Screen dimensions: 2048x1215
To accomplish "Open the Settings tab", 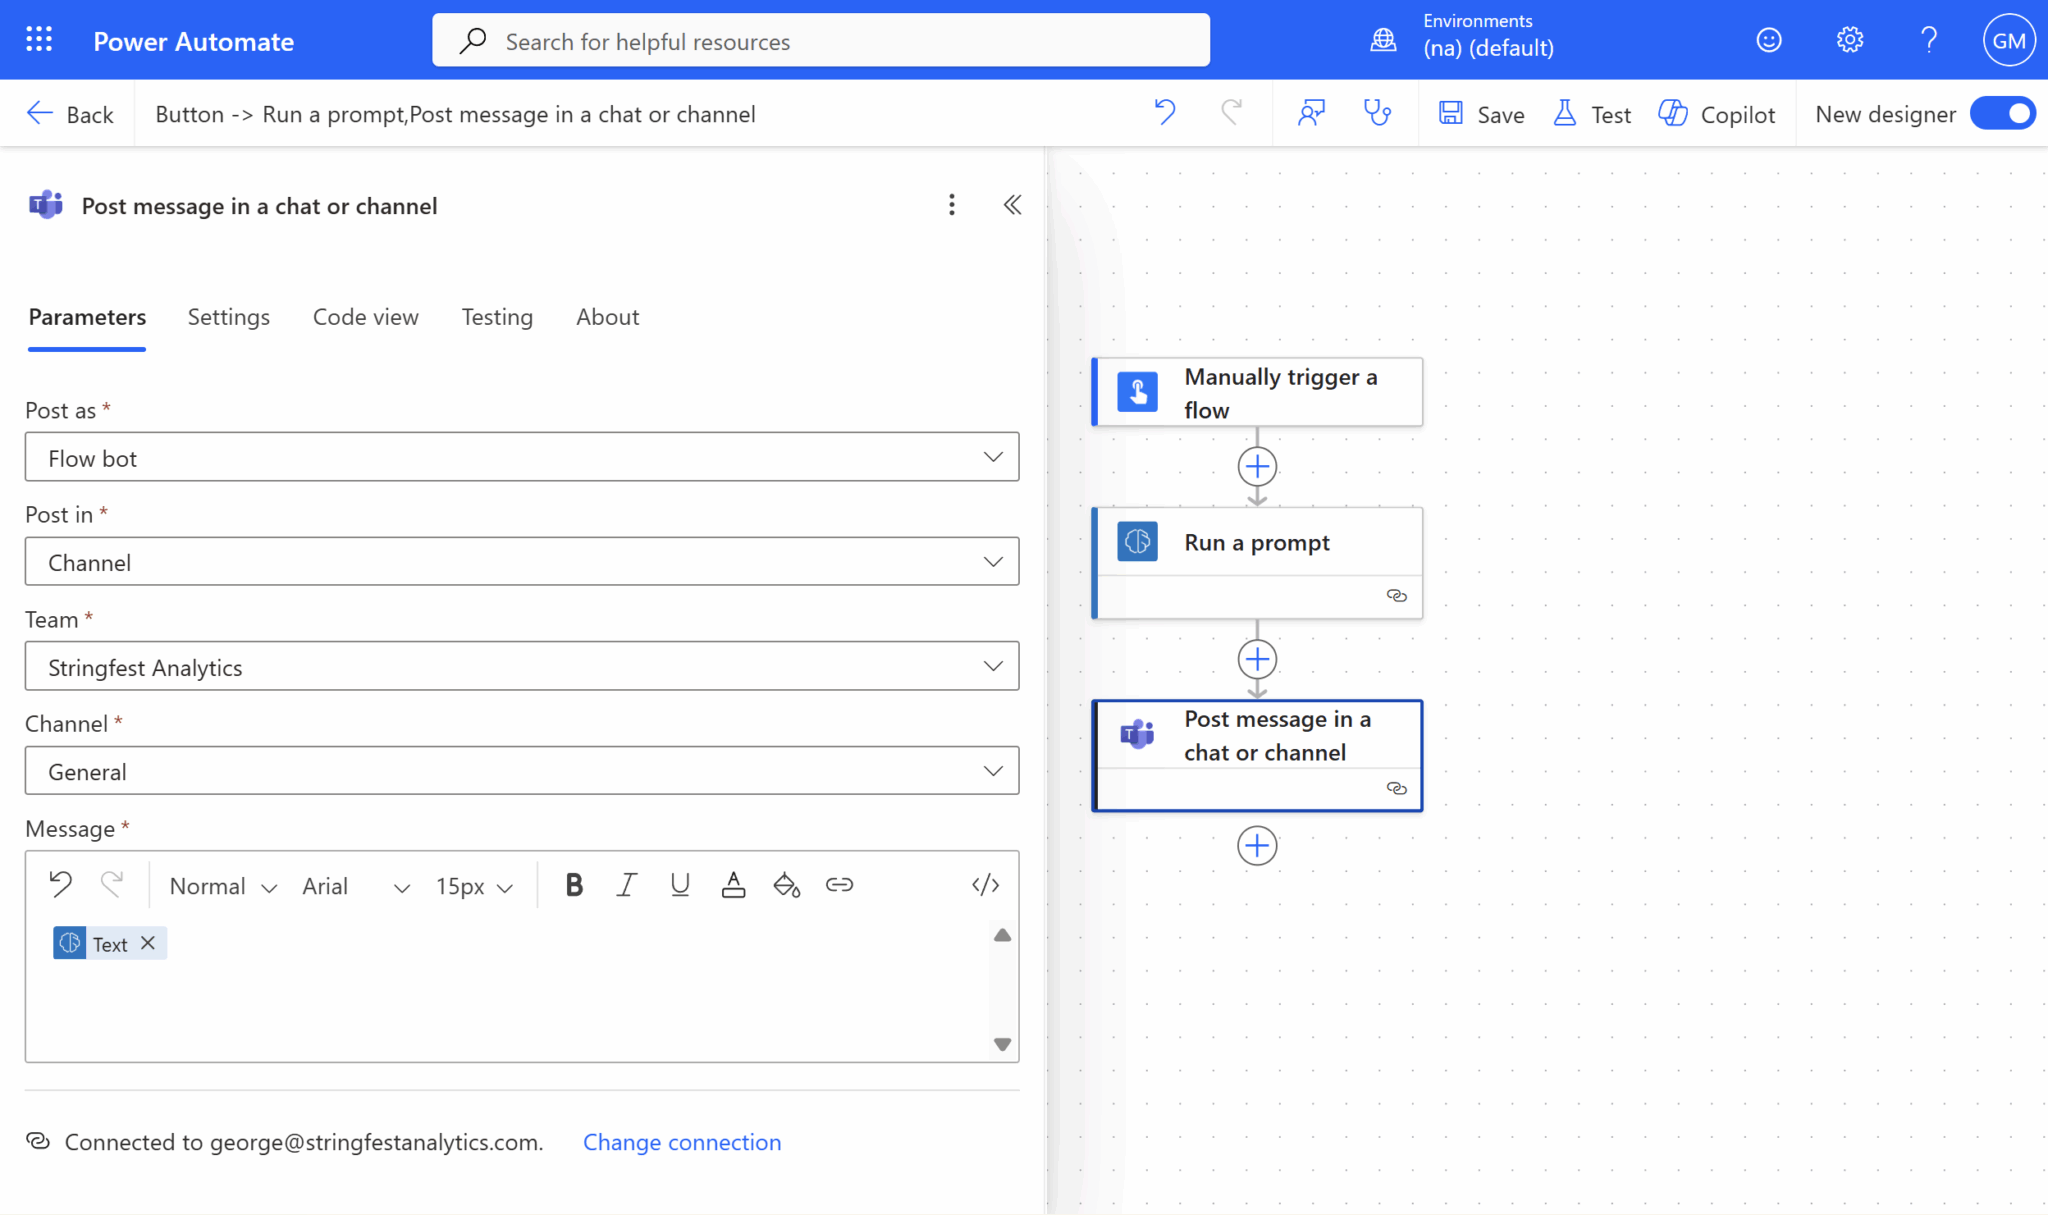I will tap(228, 317).
